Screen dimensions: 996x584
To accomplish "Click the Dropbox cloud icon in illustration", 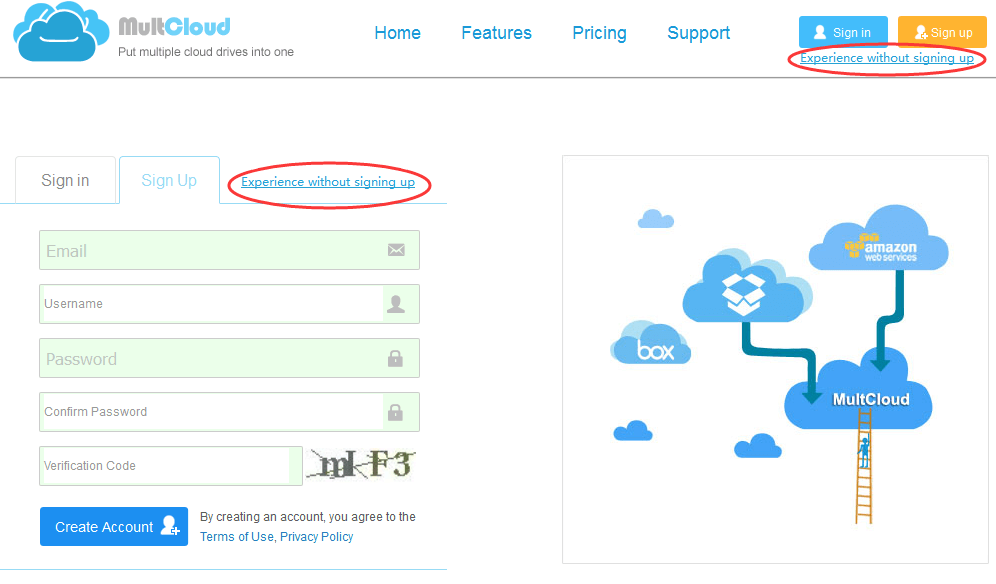I will [x=747, y=287].
